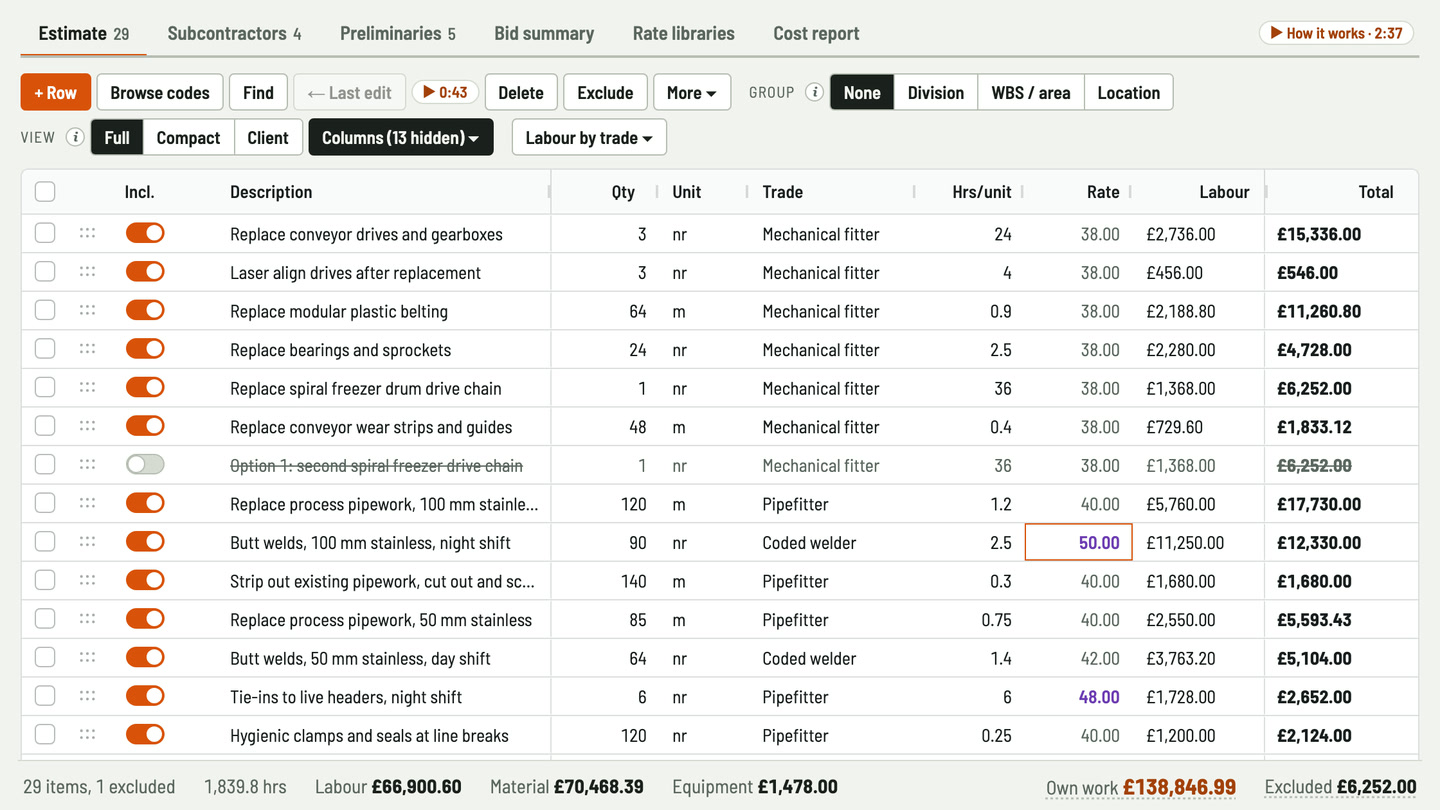
Task: Check the box for Replace conveyor drives and gearboxes
Action: pos(45,233)
